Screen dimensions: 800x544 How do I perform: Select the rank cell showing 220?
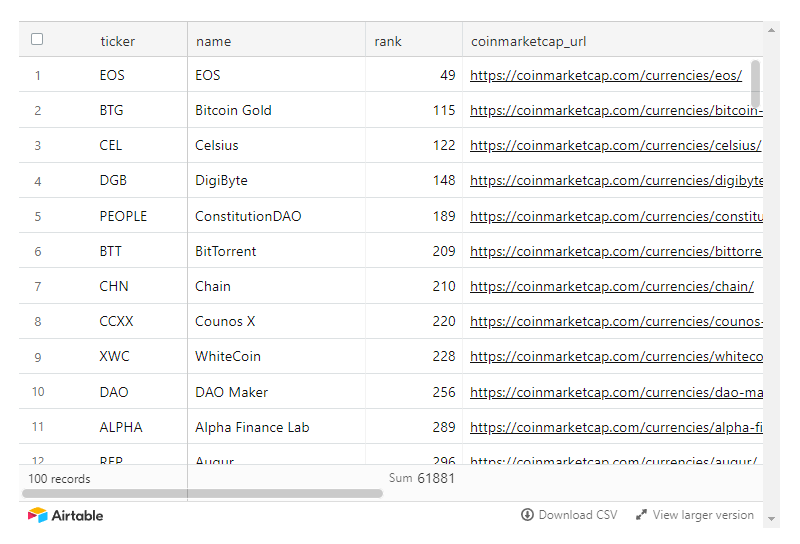414,322
